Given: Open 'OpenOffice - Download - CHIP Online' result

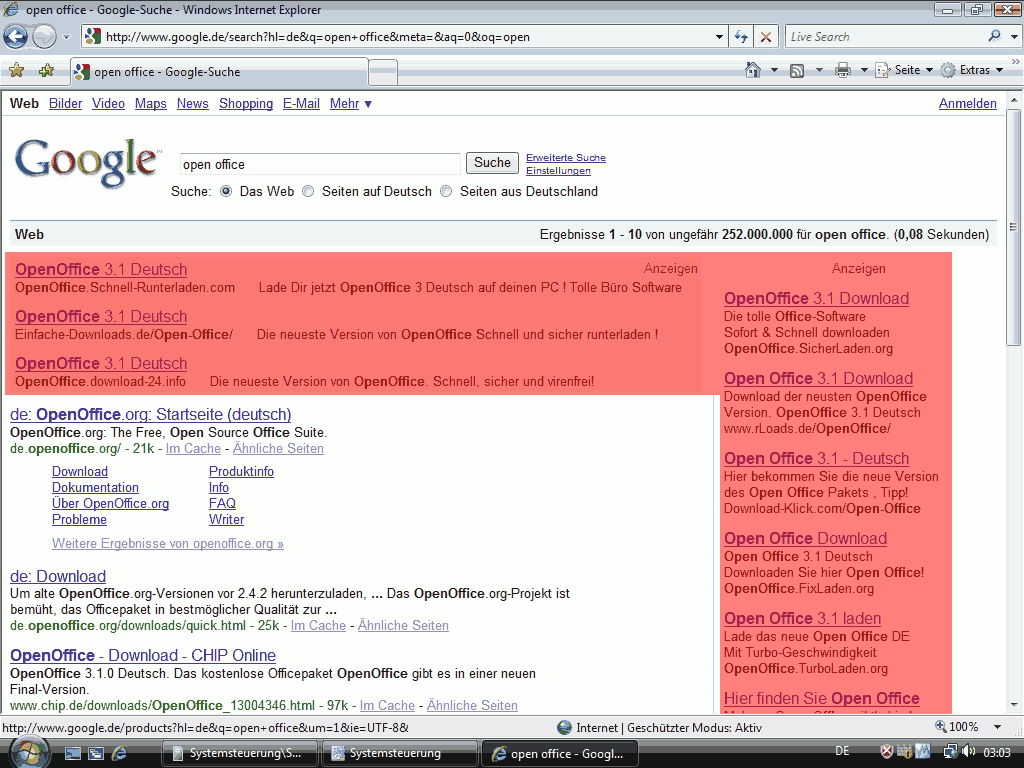Looking at the screenshot, I should 143,655.
